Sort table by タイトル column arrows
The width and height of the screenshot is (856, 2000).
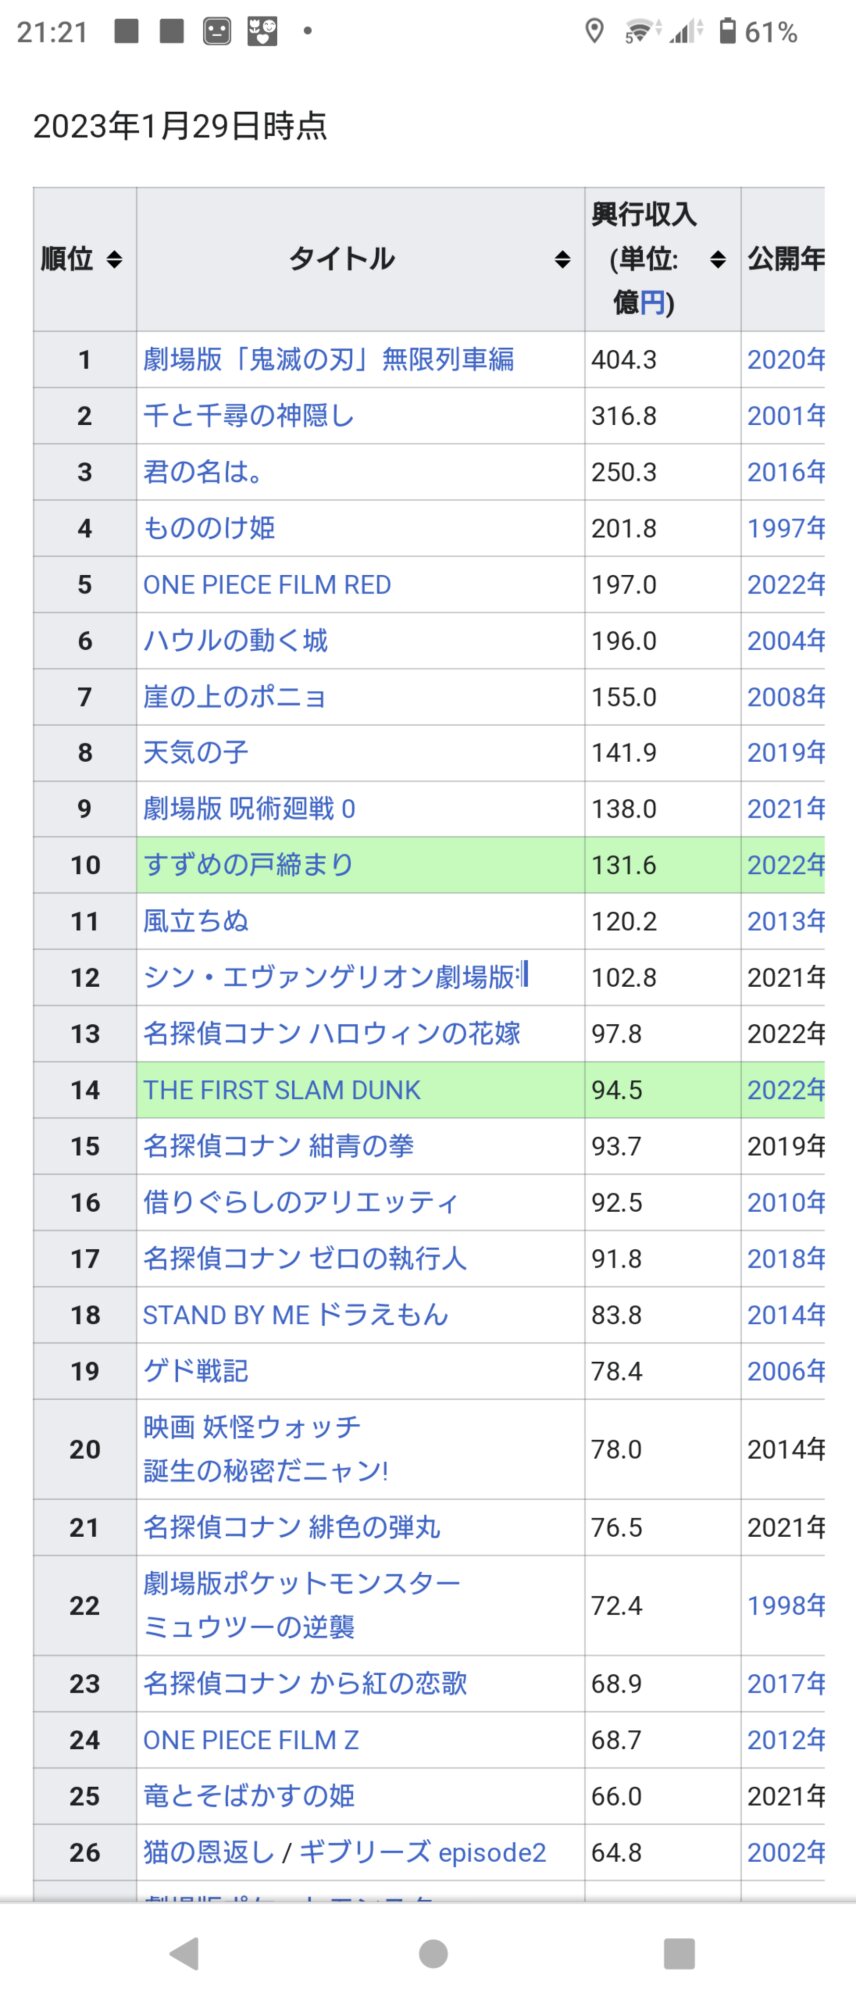(562, 260)
